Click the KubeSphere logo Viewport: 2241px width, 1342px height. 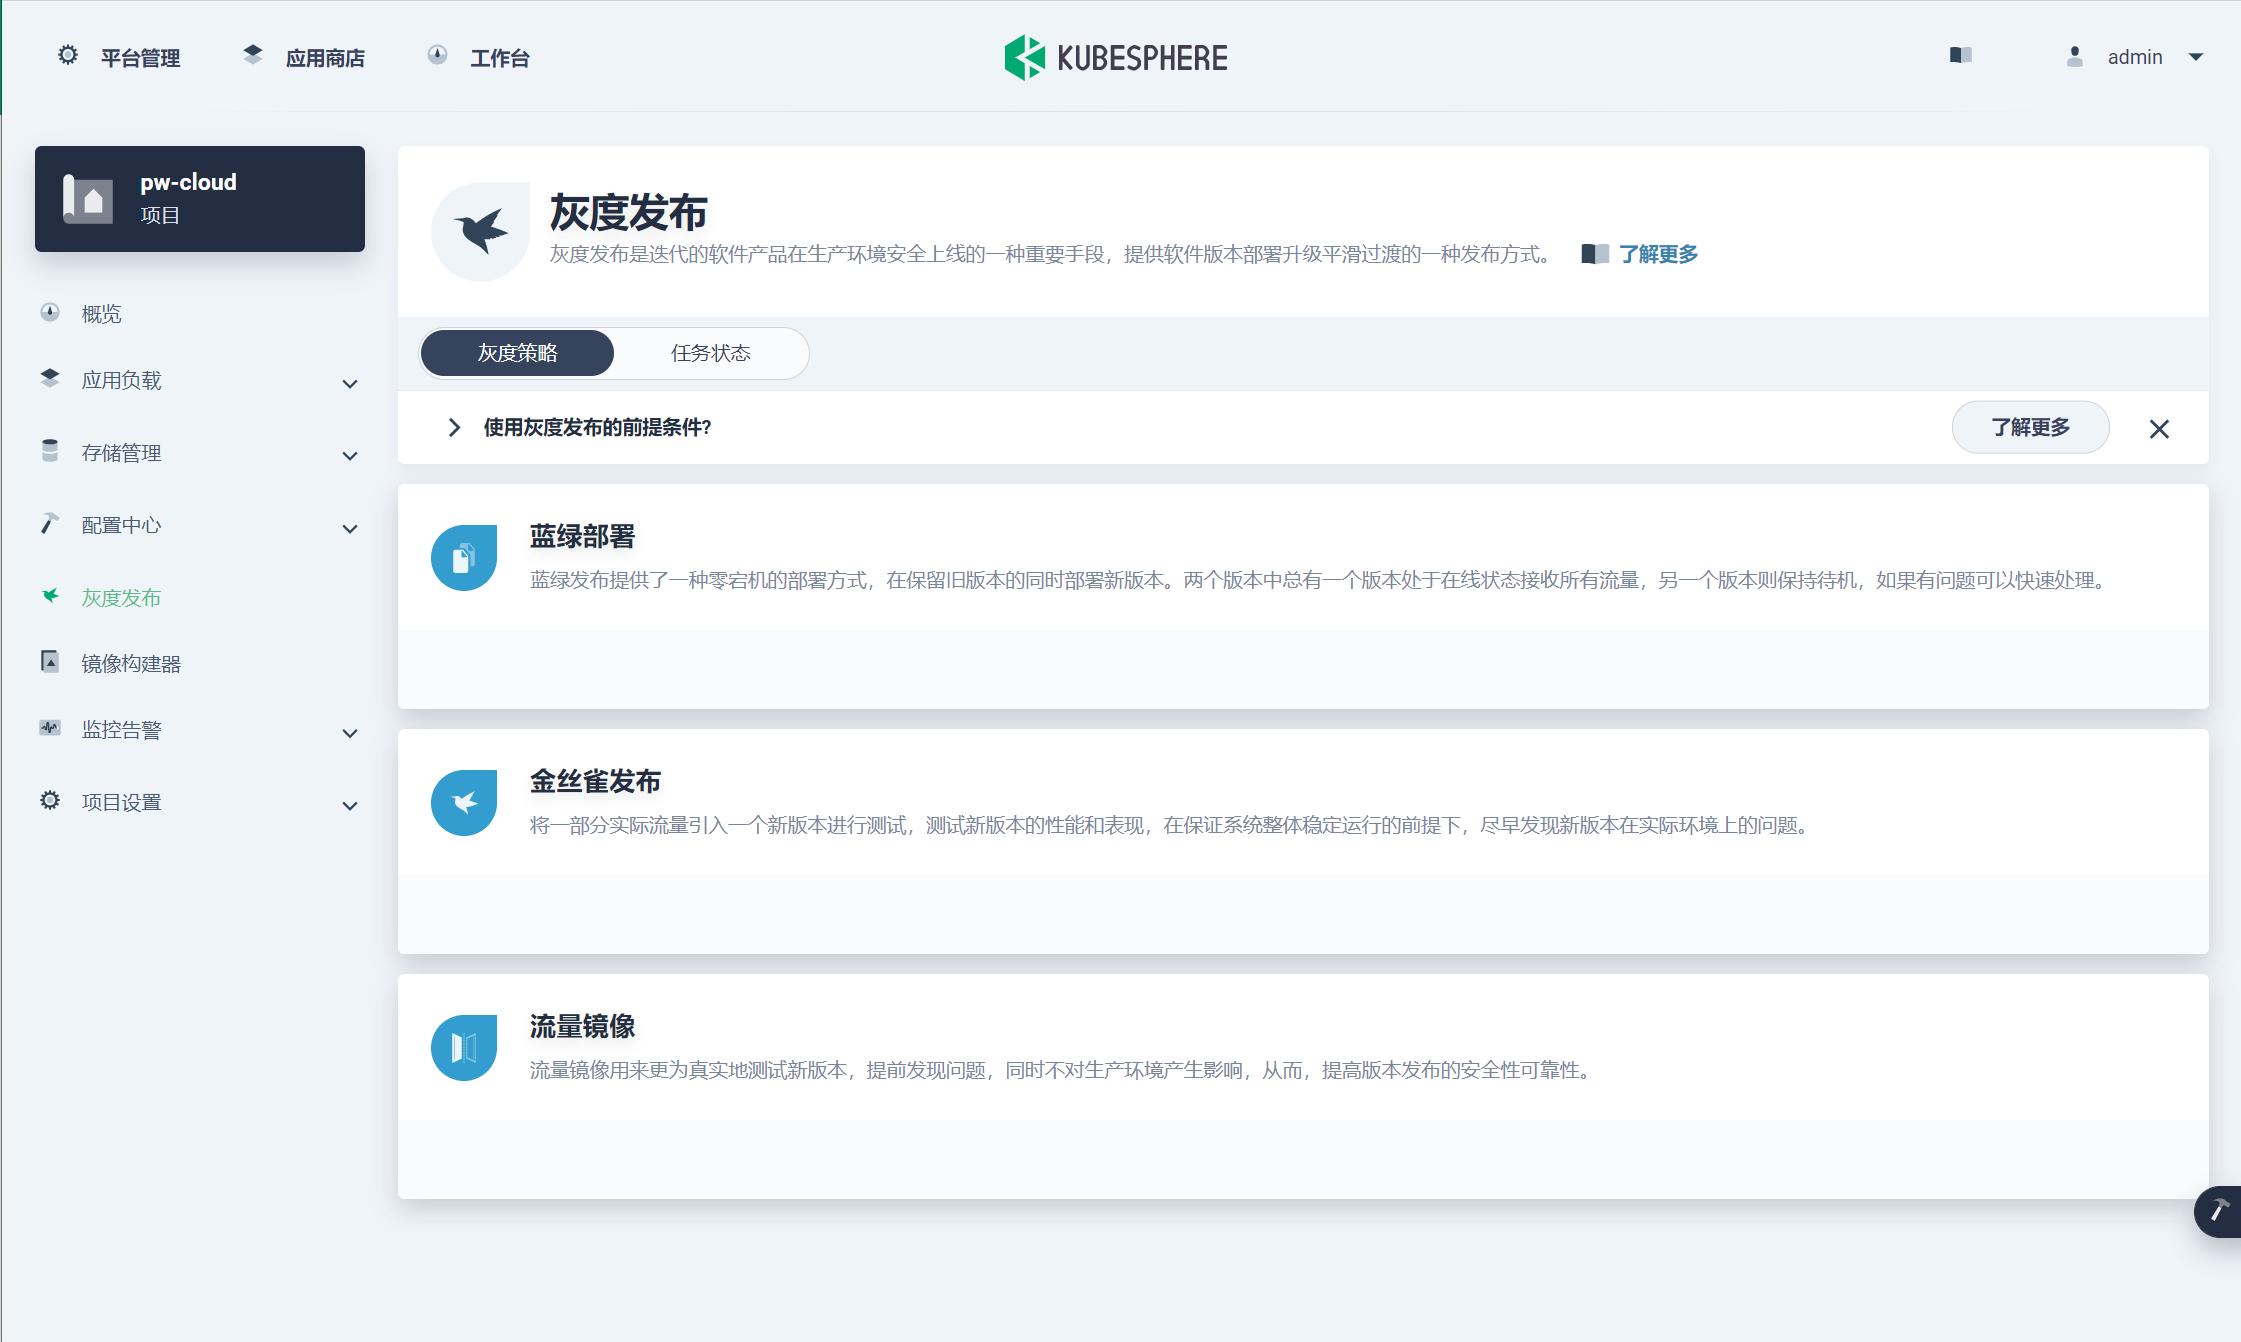coord(1116,57)
